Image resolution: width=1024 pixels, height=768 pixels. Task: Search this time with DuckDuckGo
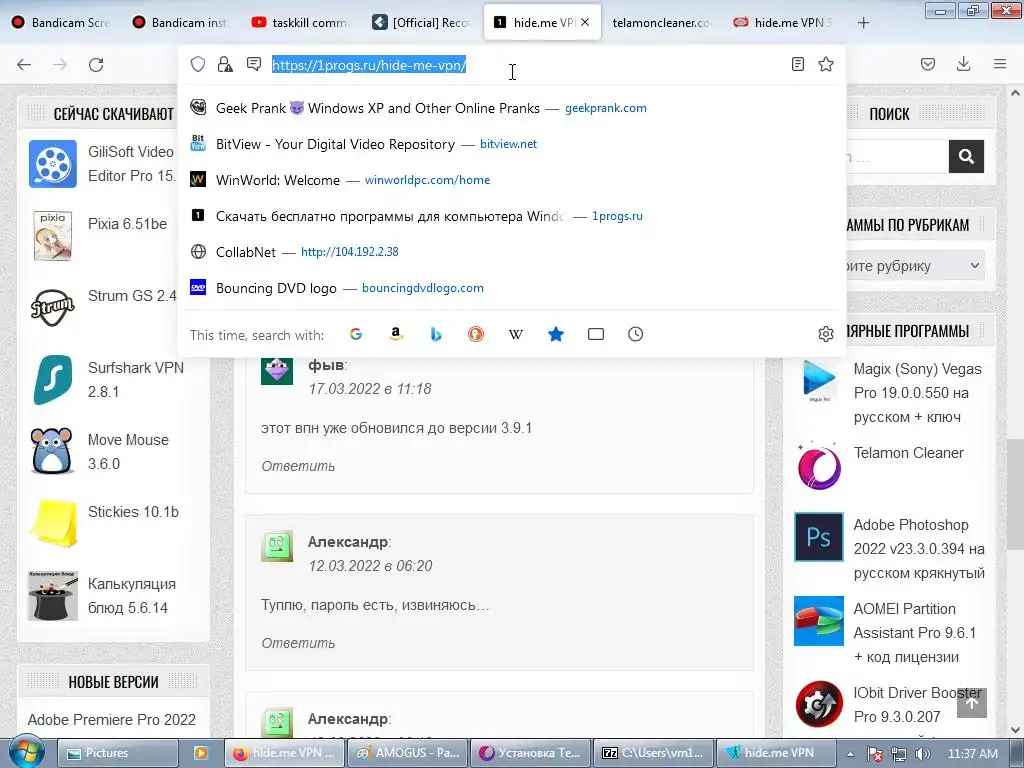[476, 334]
